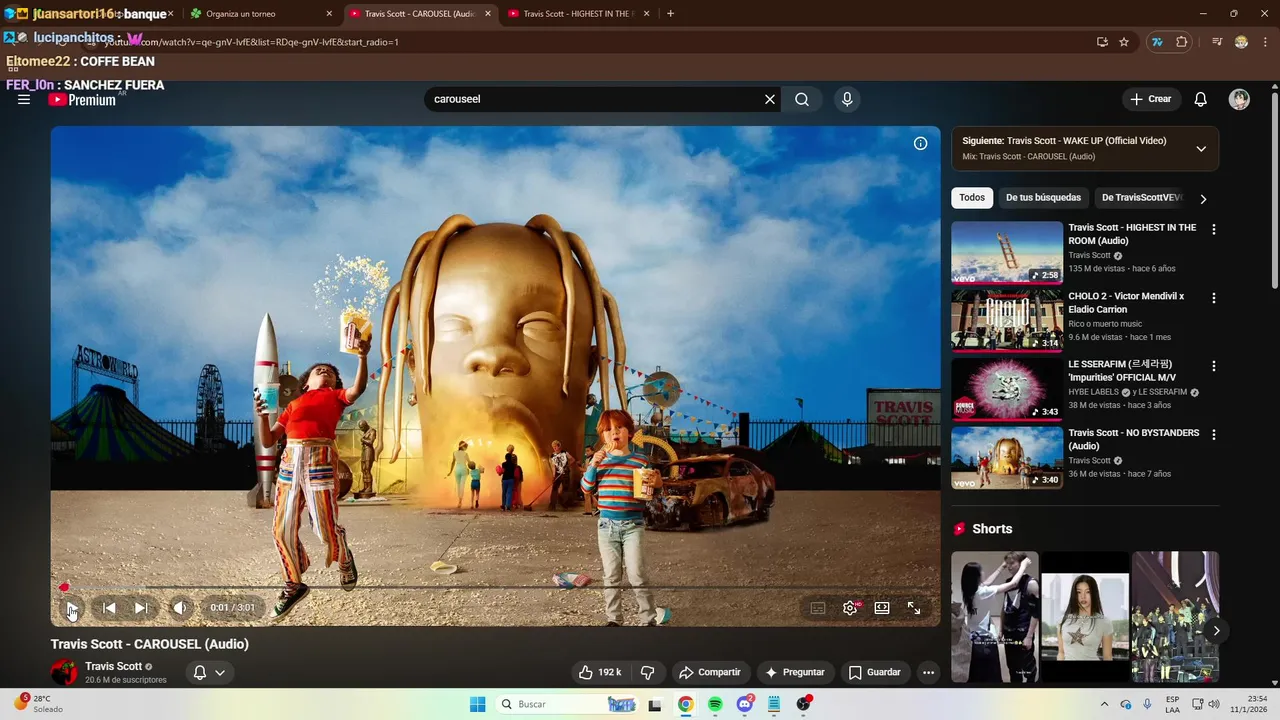
Task: Open the YouTube account avatar menu
Action: point(1239,99)
